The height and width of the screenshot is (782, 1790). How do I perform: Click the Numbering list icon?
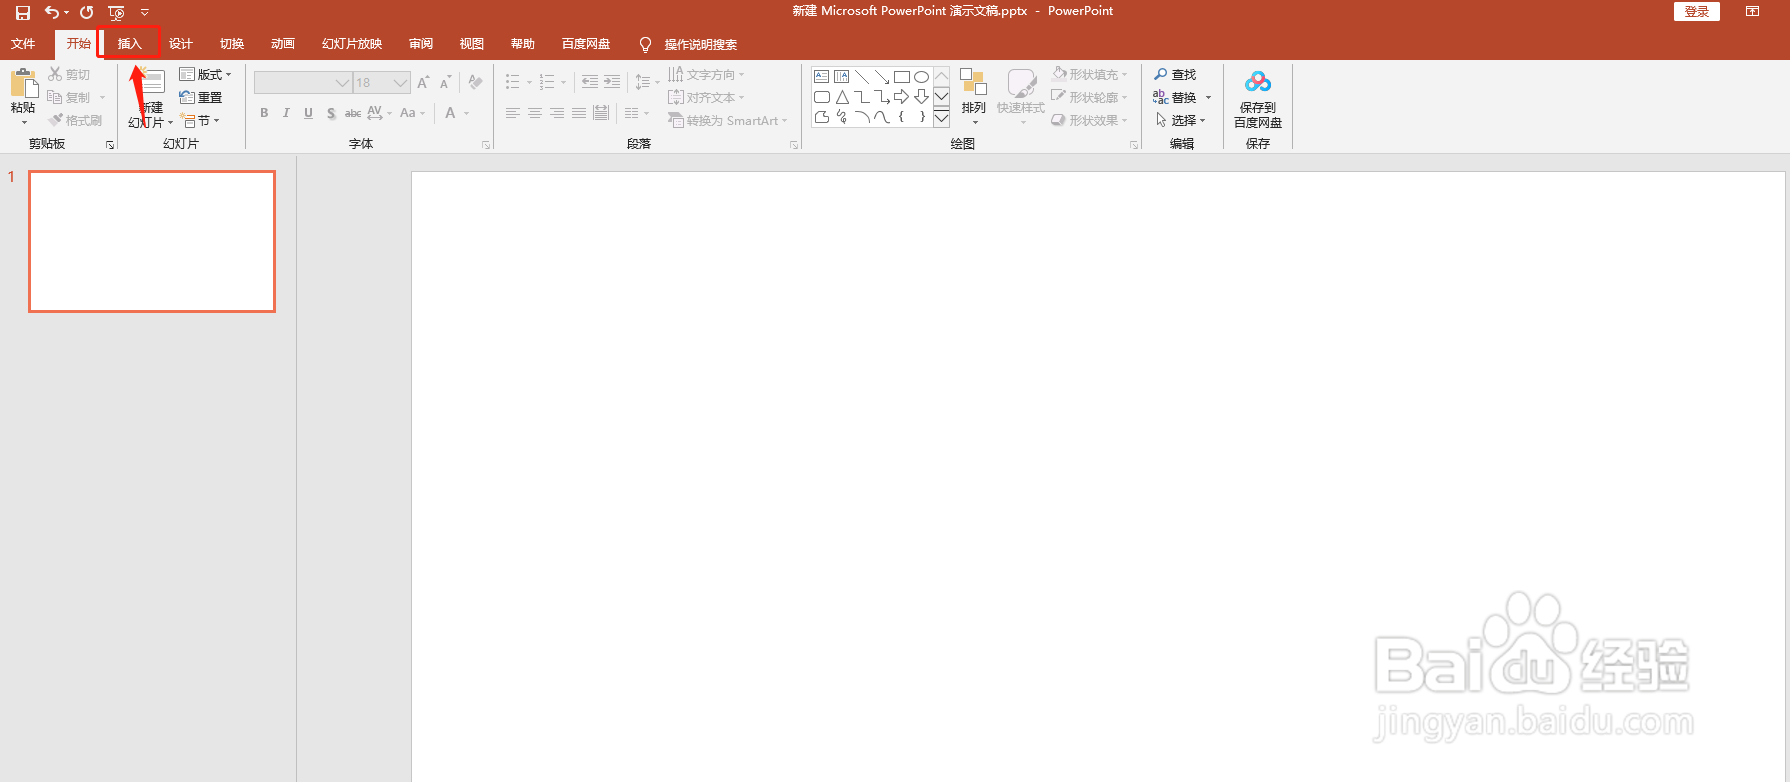(x=547, y=82)
